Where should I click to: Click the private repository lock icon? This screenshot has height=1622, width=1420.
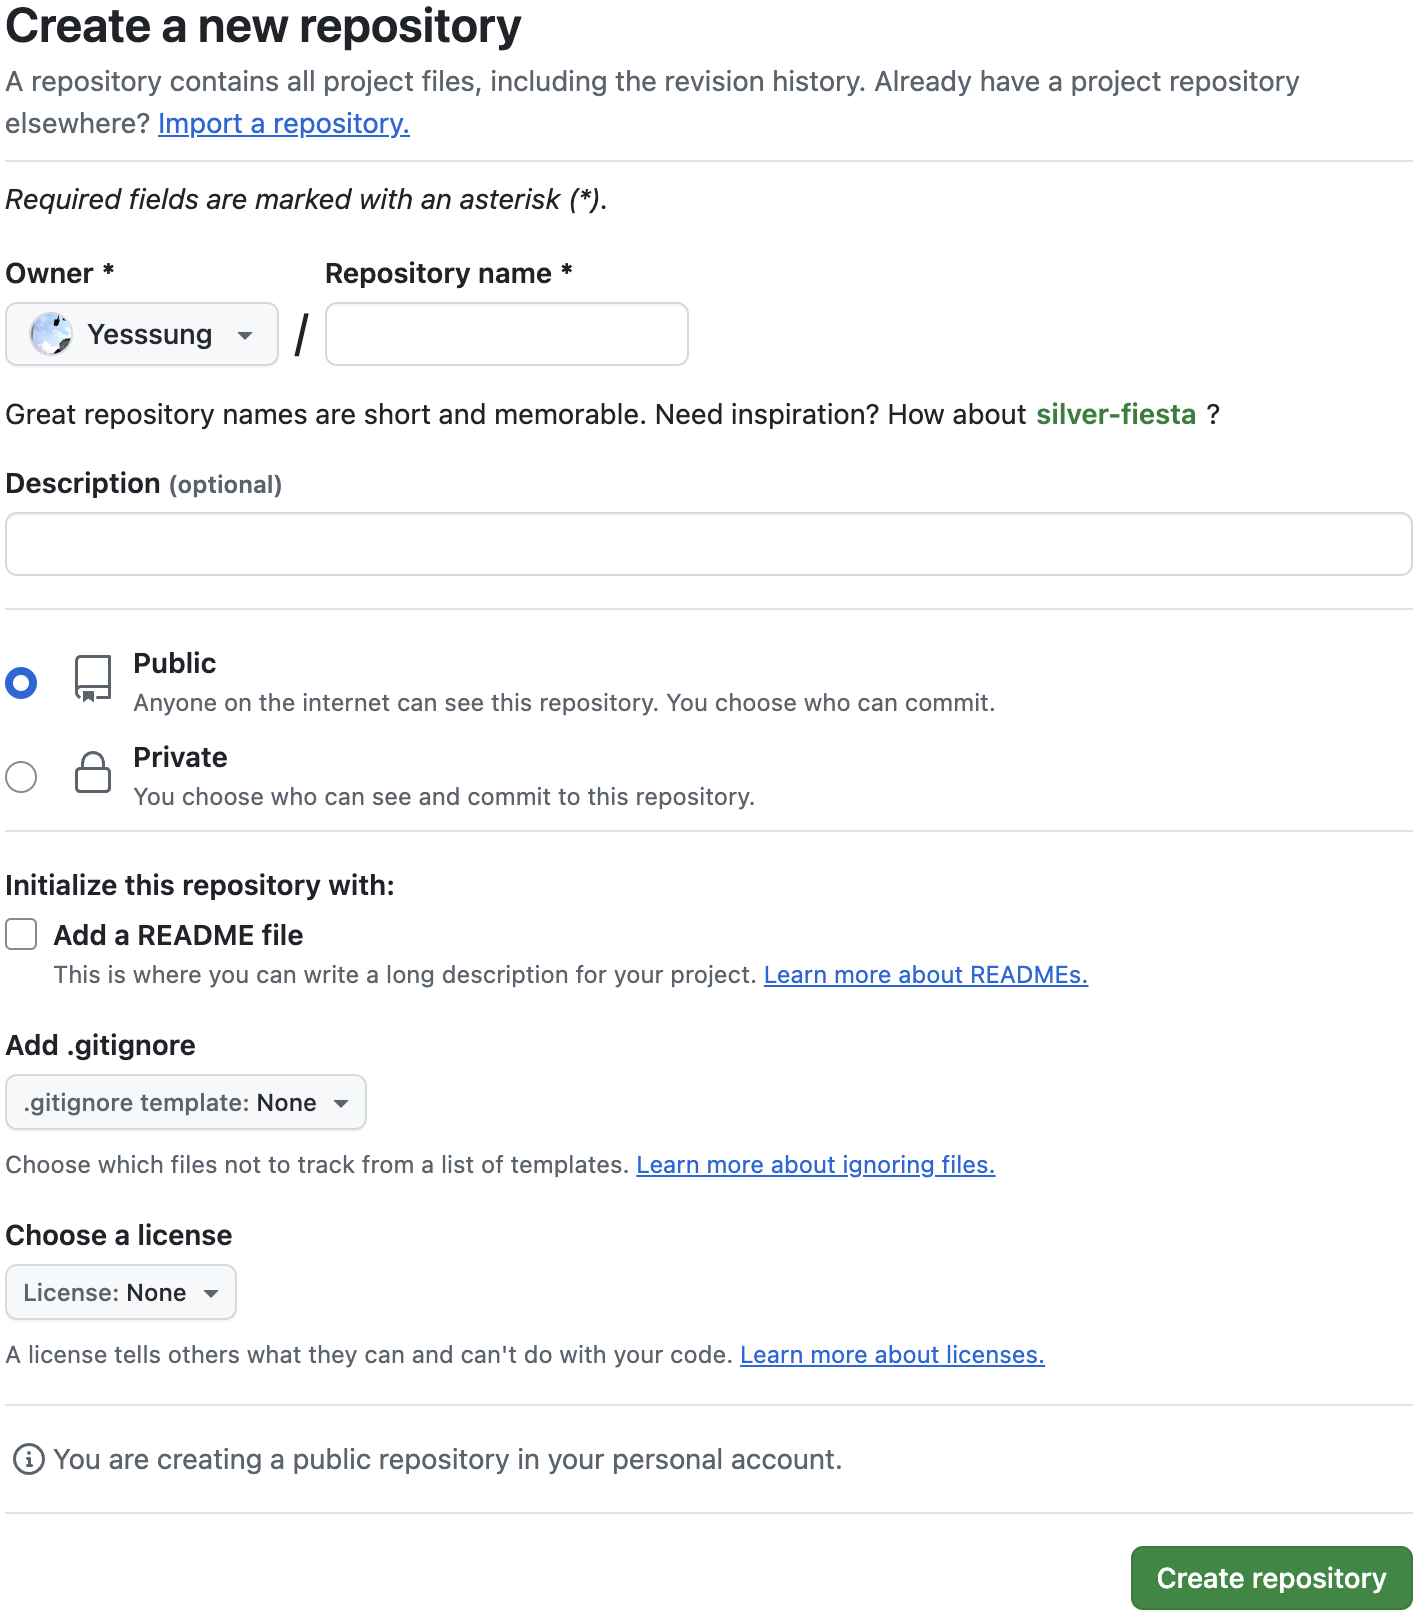[93, 772]
